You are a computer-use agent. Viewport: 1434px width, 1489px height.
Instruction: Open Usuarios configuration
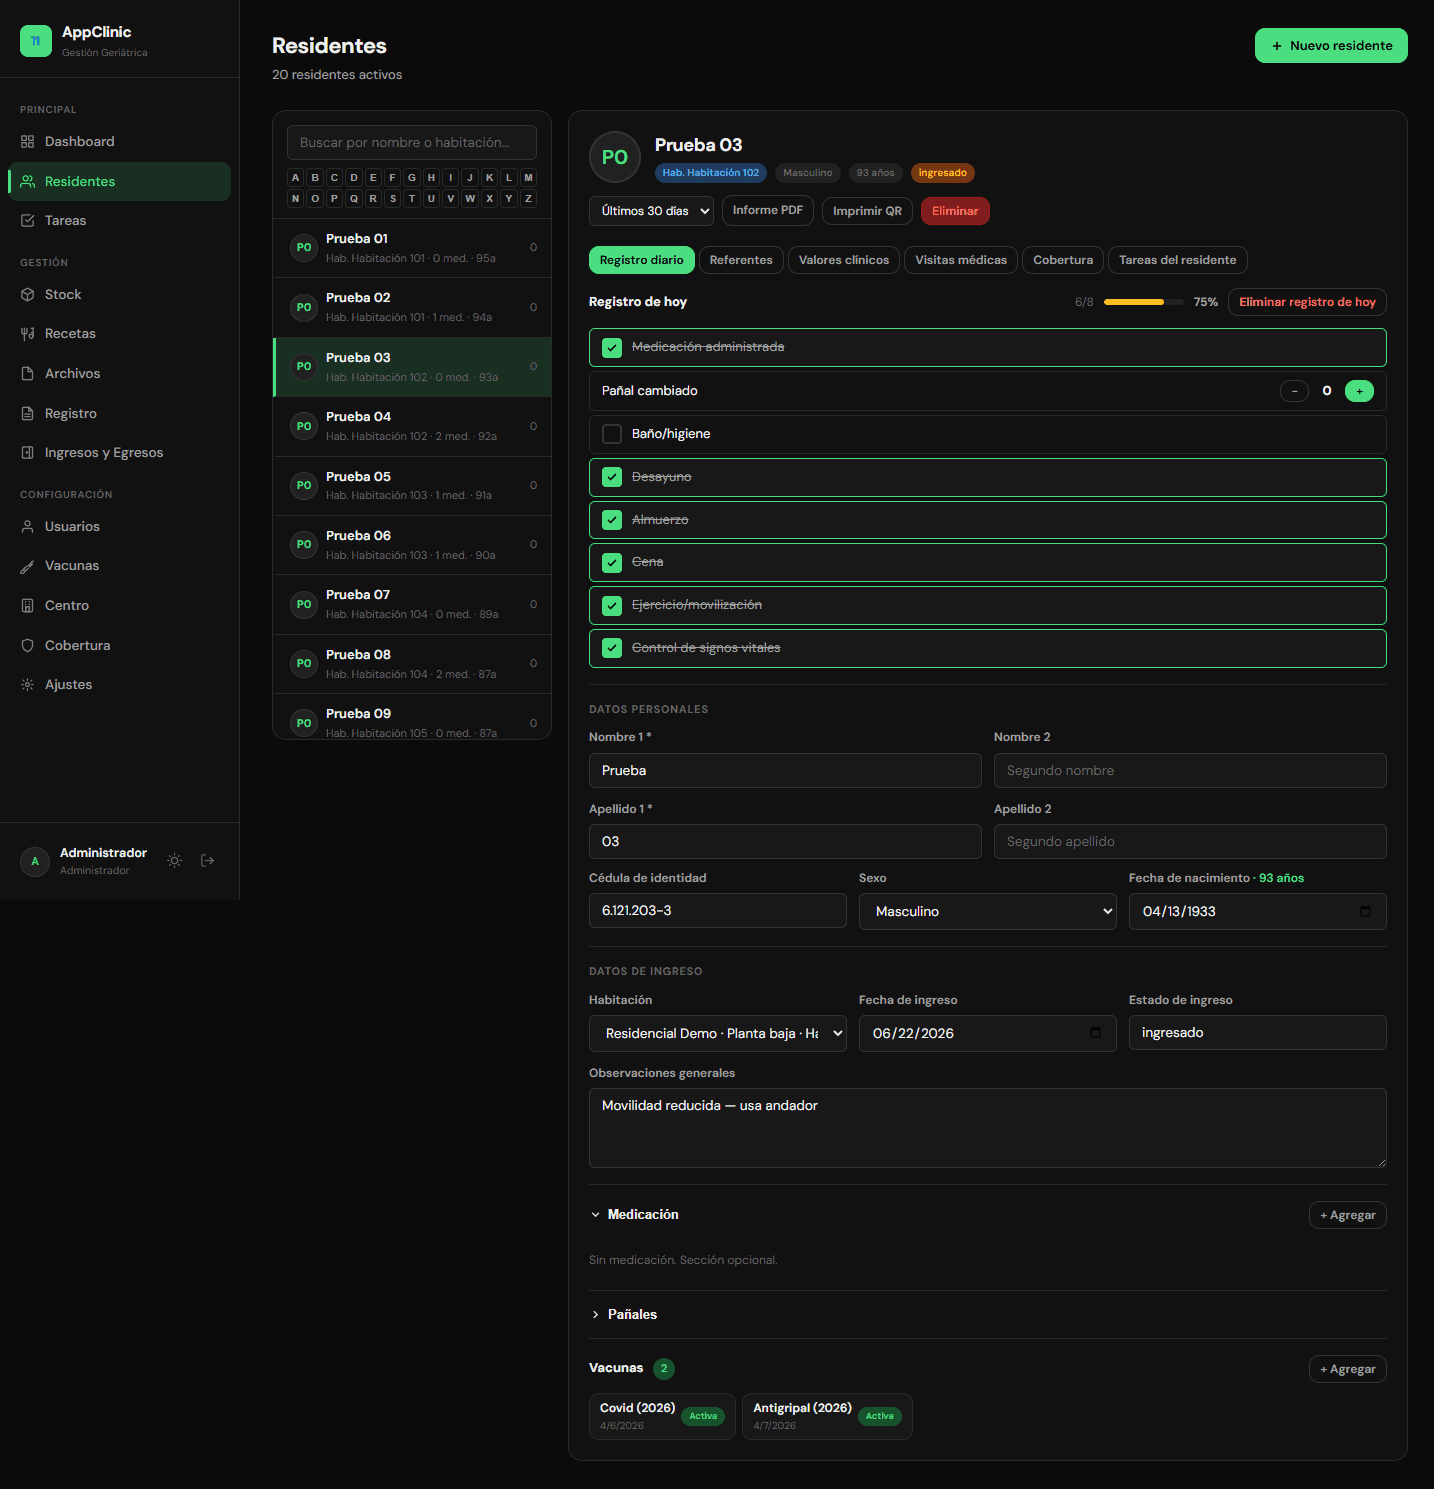click(x=119, y=527)
